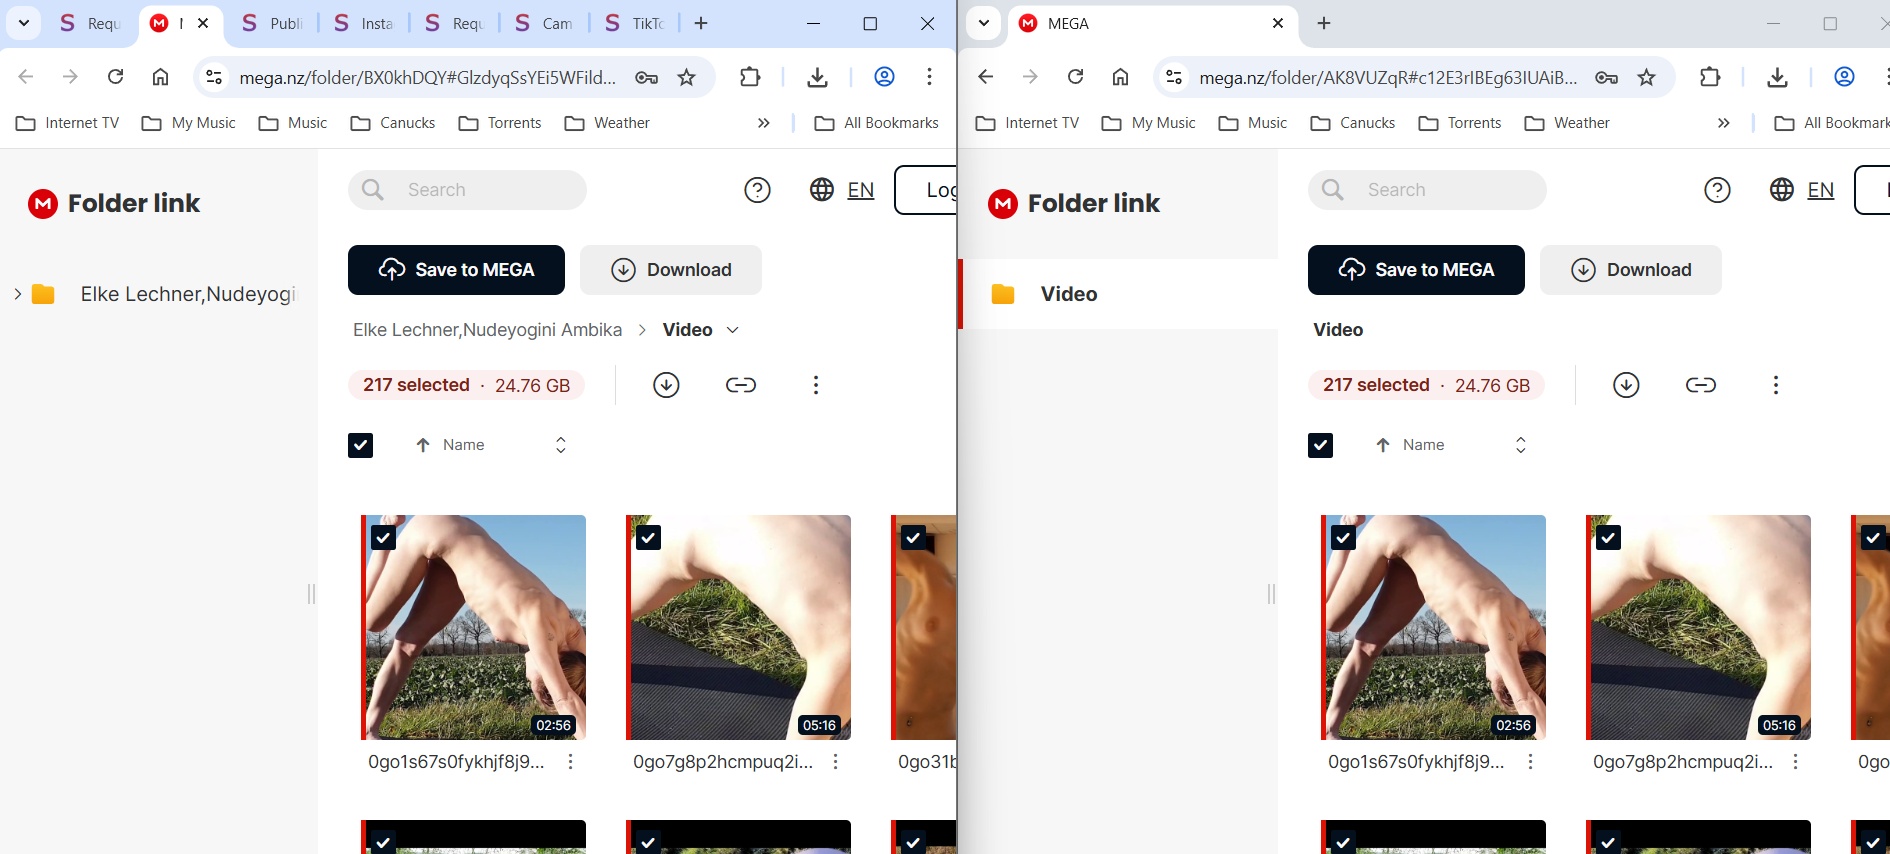Open three-dot more options beside link icon, left window

click(816, 385)
